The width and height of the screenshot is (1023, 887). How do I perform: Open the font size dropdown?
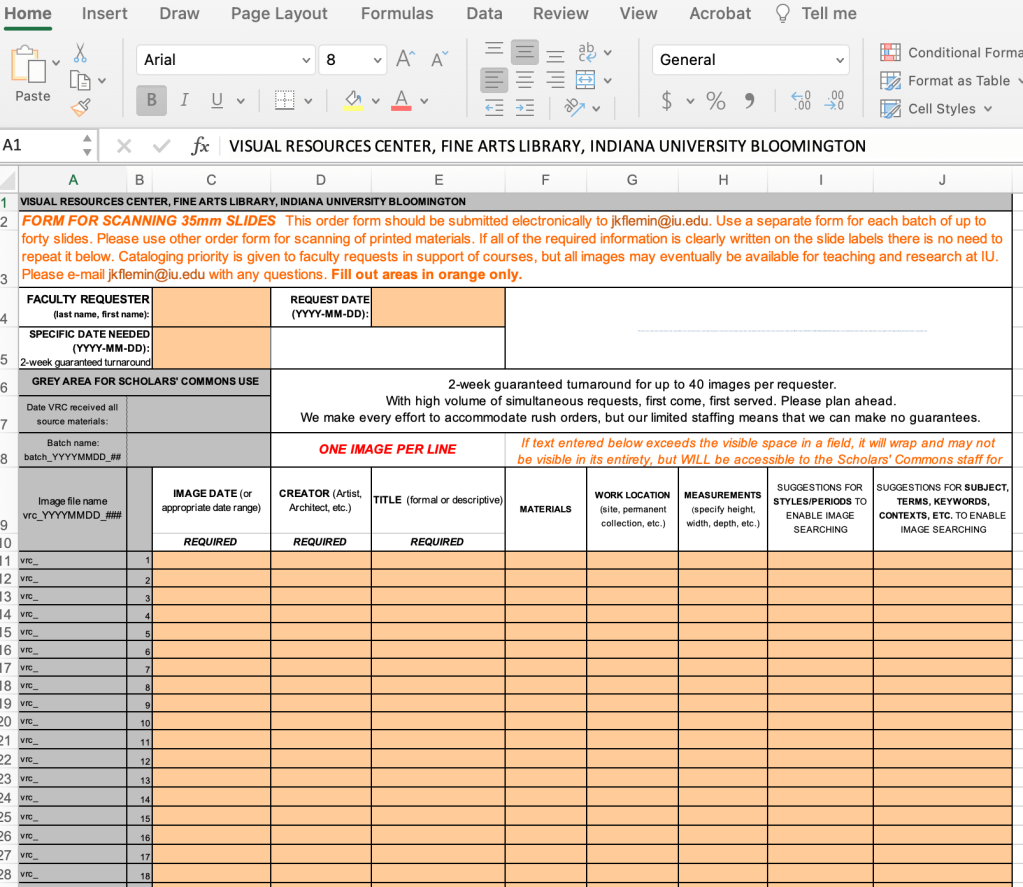pos(378,60)
